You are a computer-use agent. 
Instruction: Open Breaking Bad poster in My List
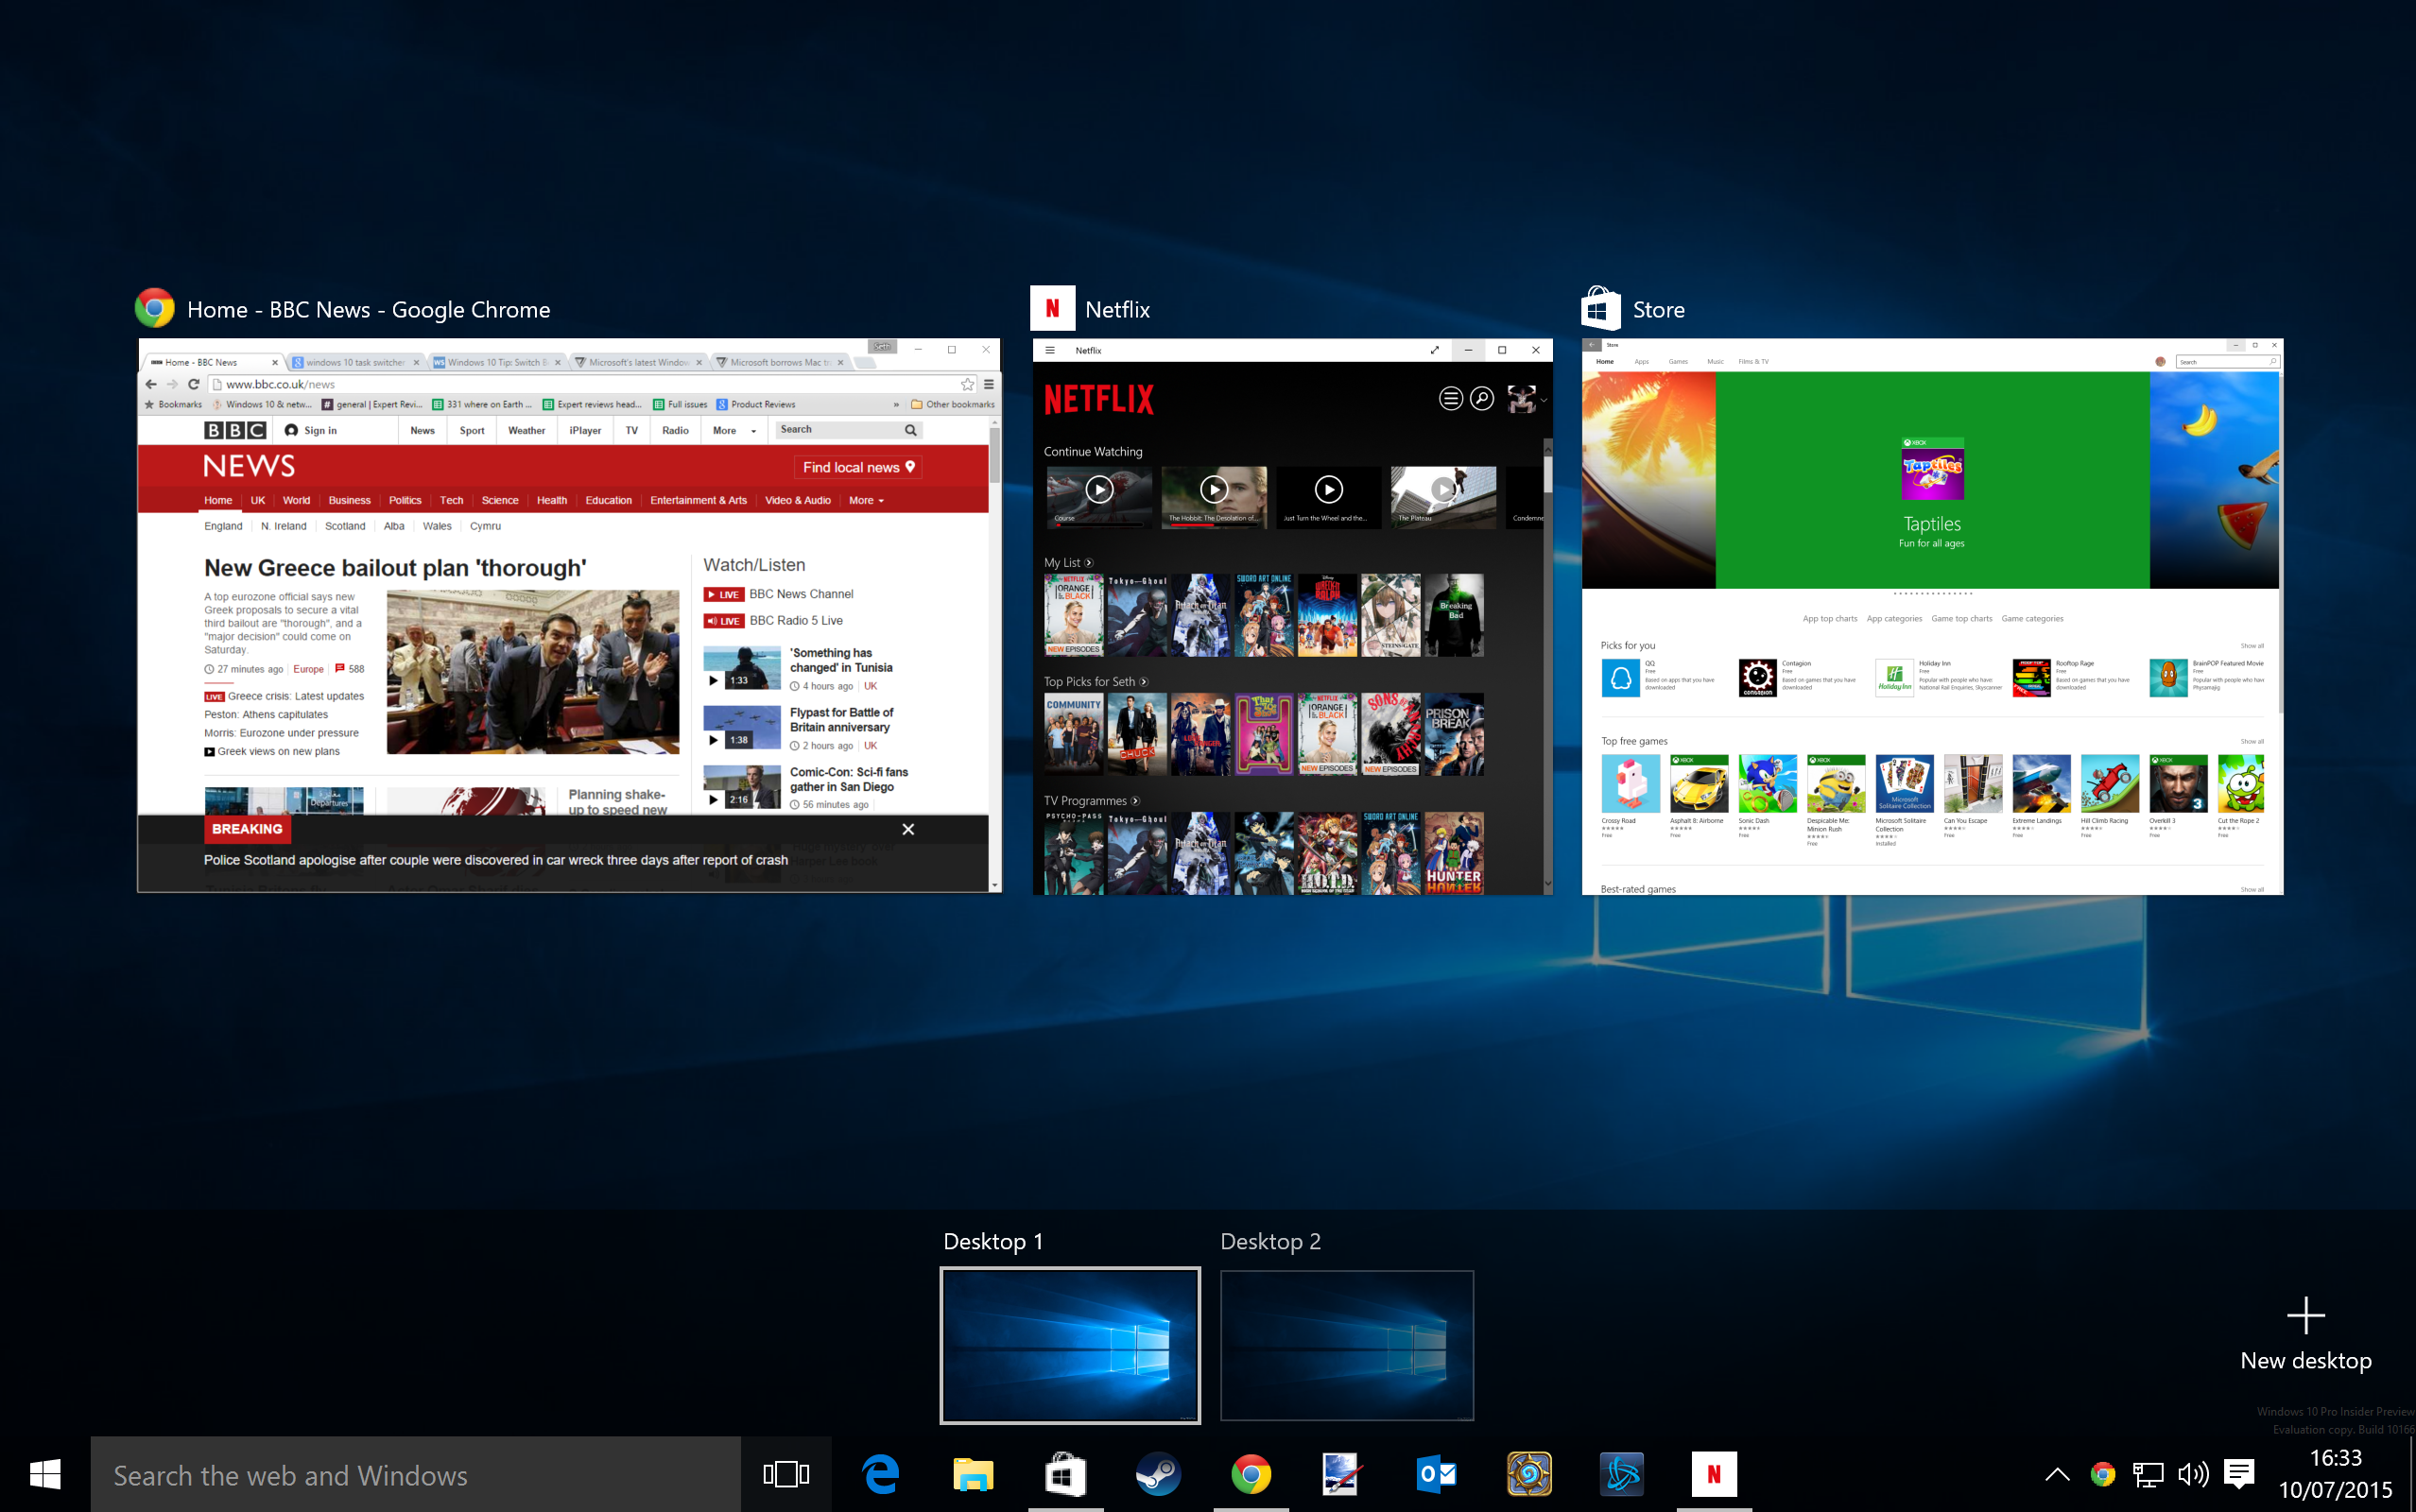[1455, 615]
